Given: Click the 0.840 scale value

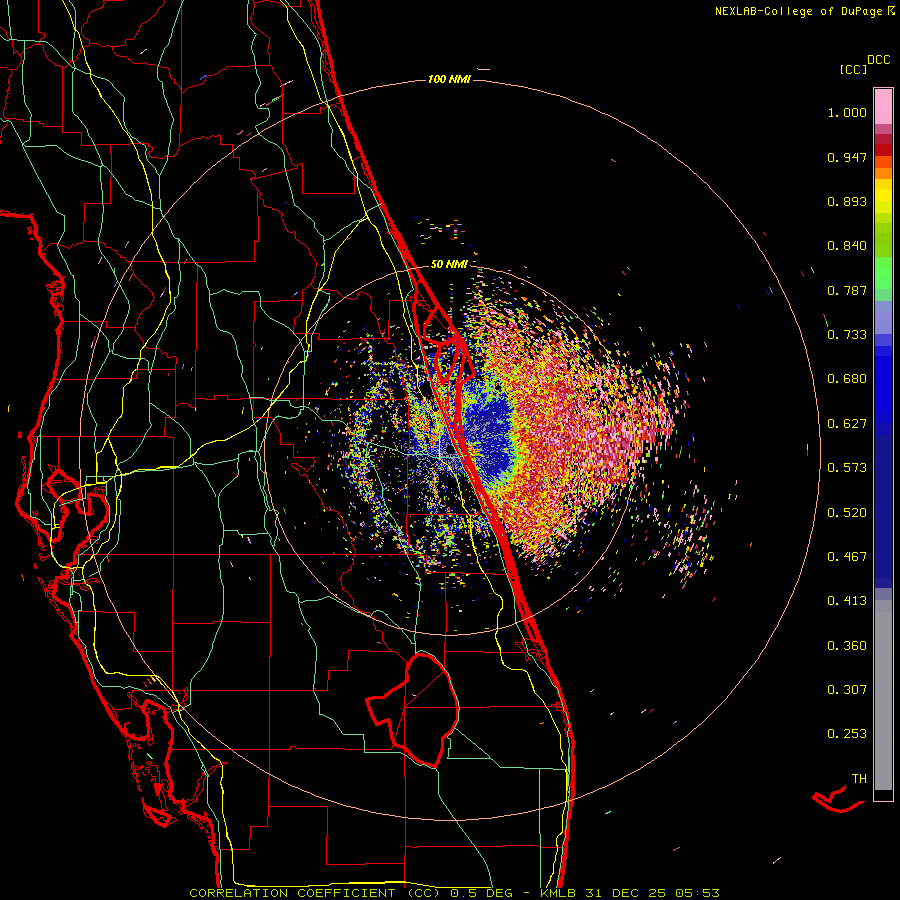Looking at the screenshot, I should pyautogui.click(x=847, y=246).
